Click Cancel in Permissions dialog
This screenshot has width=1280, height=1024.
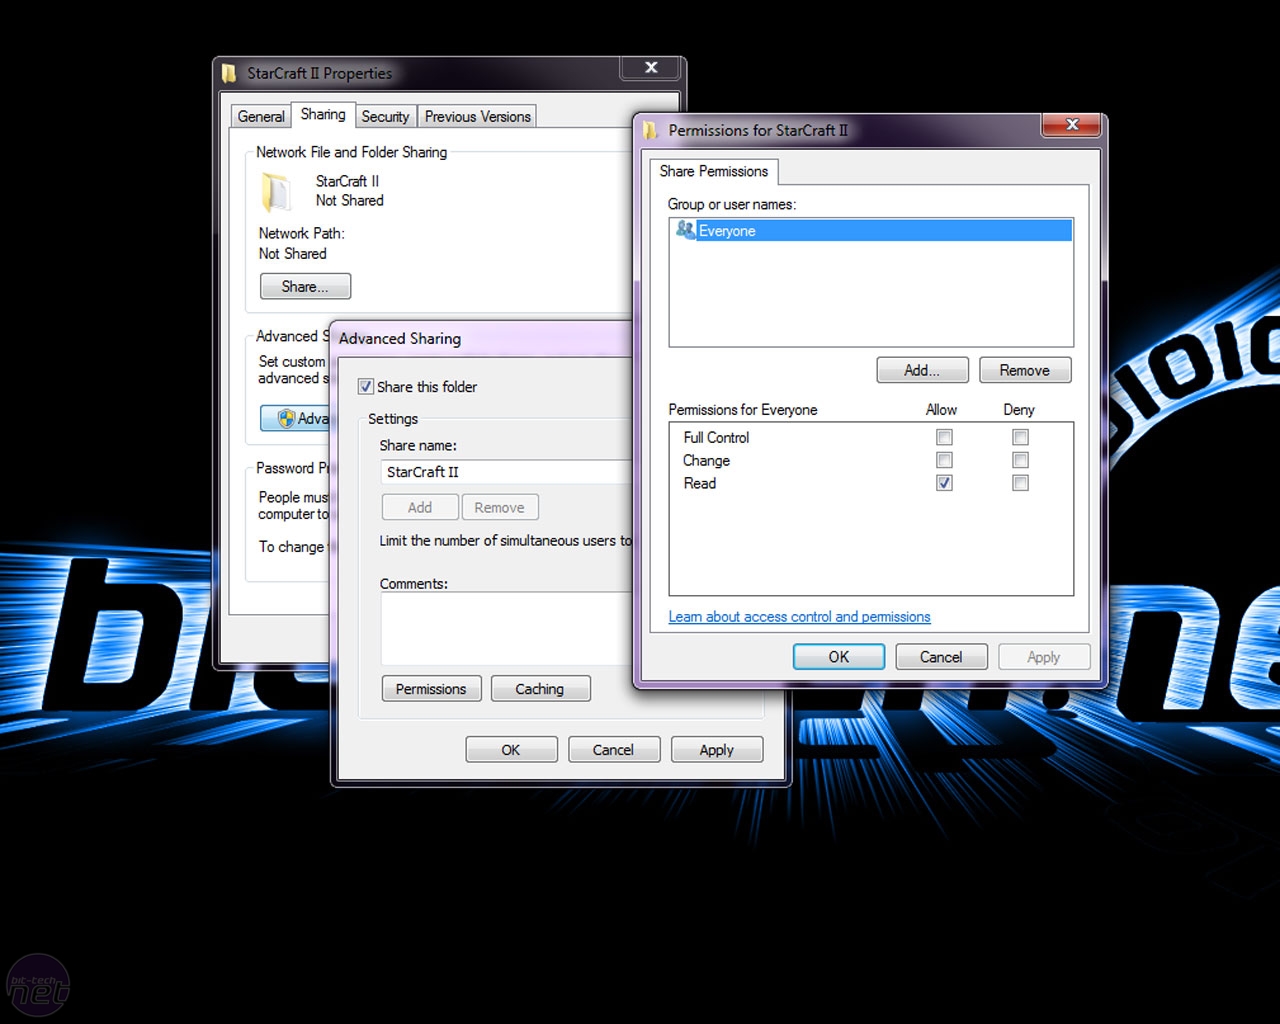tap(941, 657)
